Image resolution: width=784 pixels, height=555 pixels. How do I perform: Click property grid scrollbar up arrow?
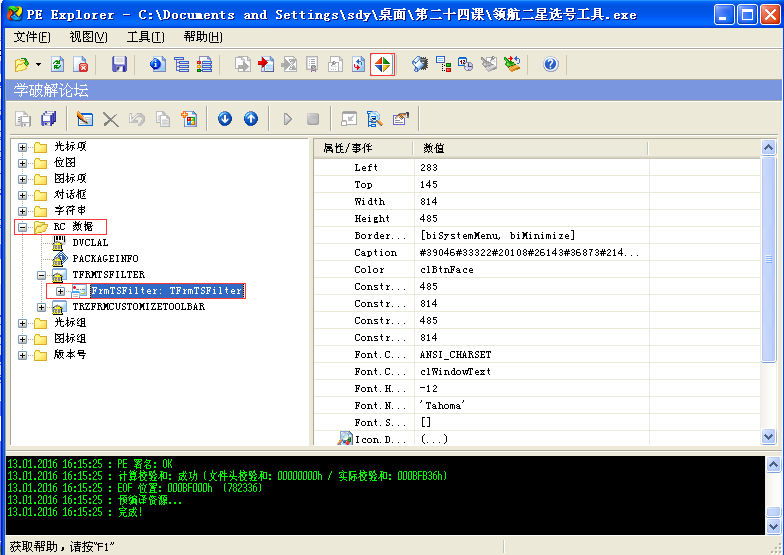click(x=768, y=148)
